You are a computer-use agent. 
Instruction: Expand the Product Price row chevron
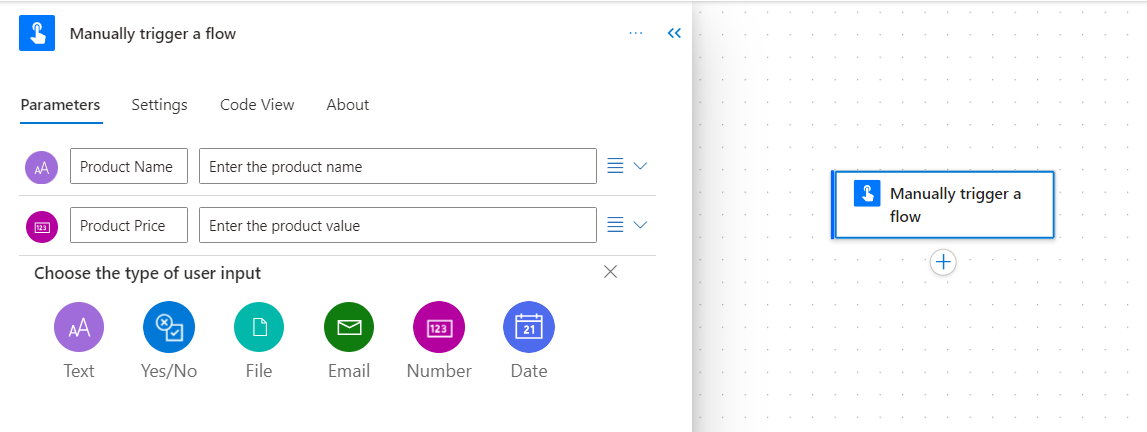point(640,225)
